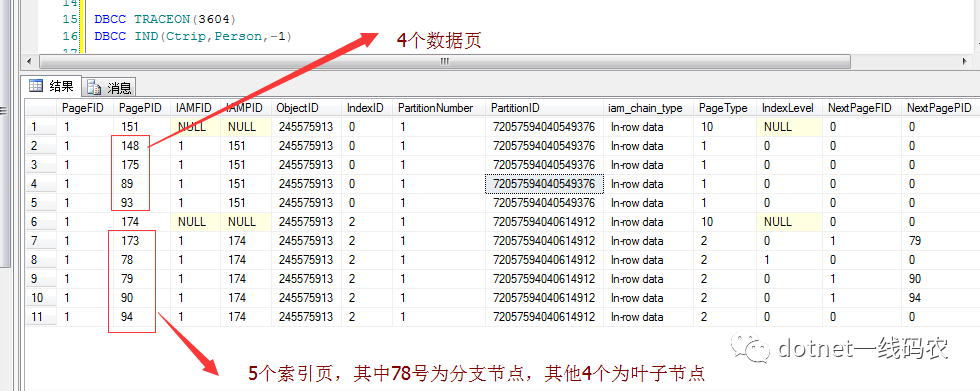Click line number 16 in editor gutter
The width and height of the screenshot is (980, 391).
[70, 36]
